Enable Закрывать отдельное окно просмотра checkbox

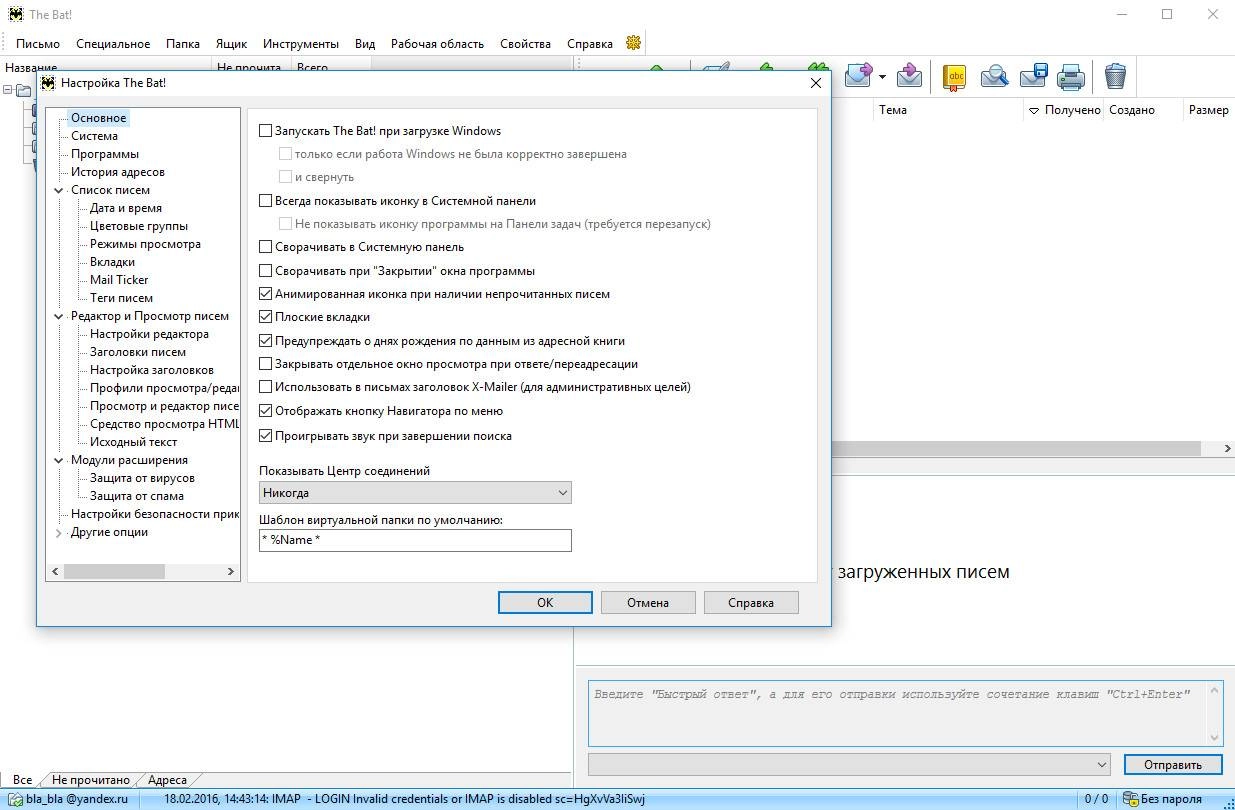(266, 364)
